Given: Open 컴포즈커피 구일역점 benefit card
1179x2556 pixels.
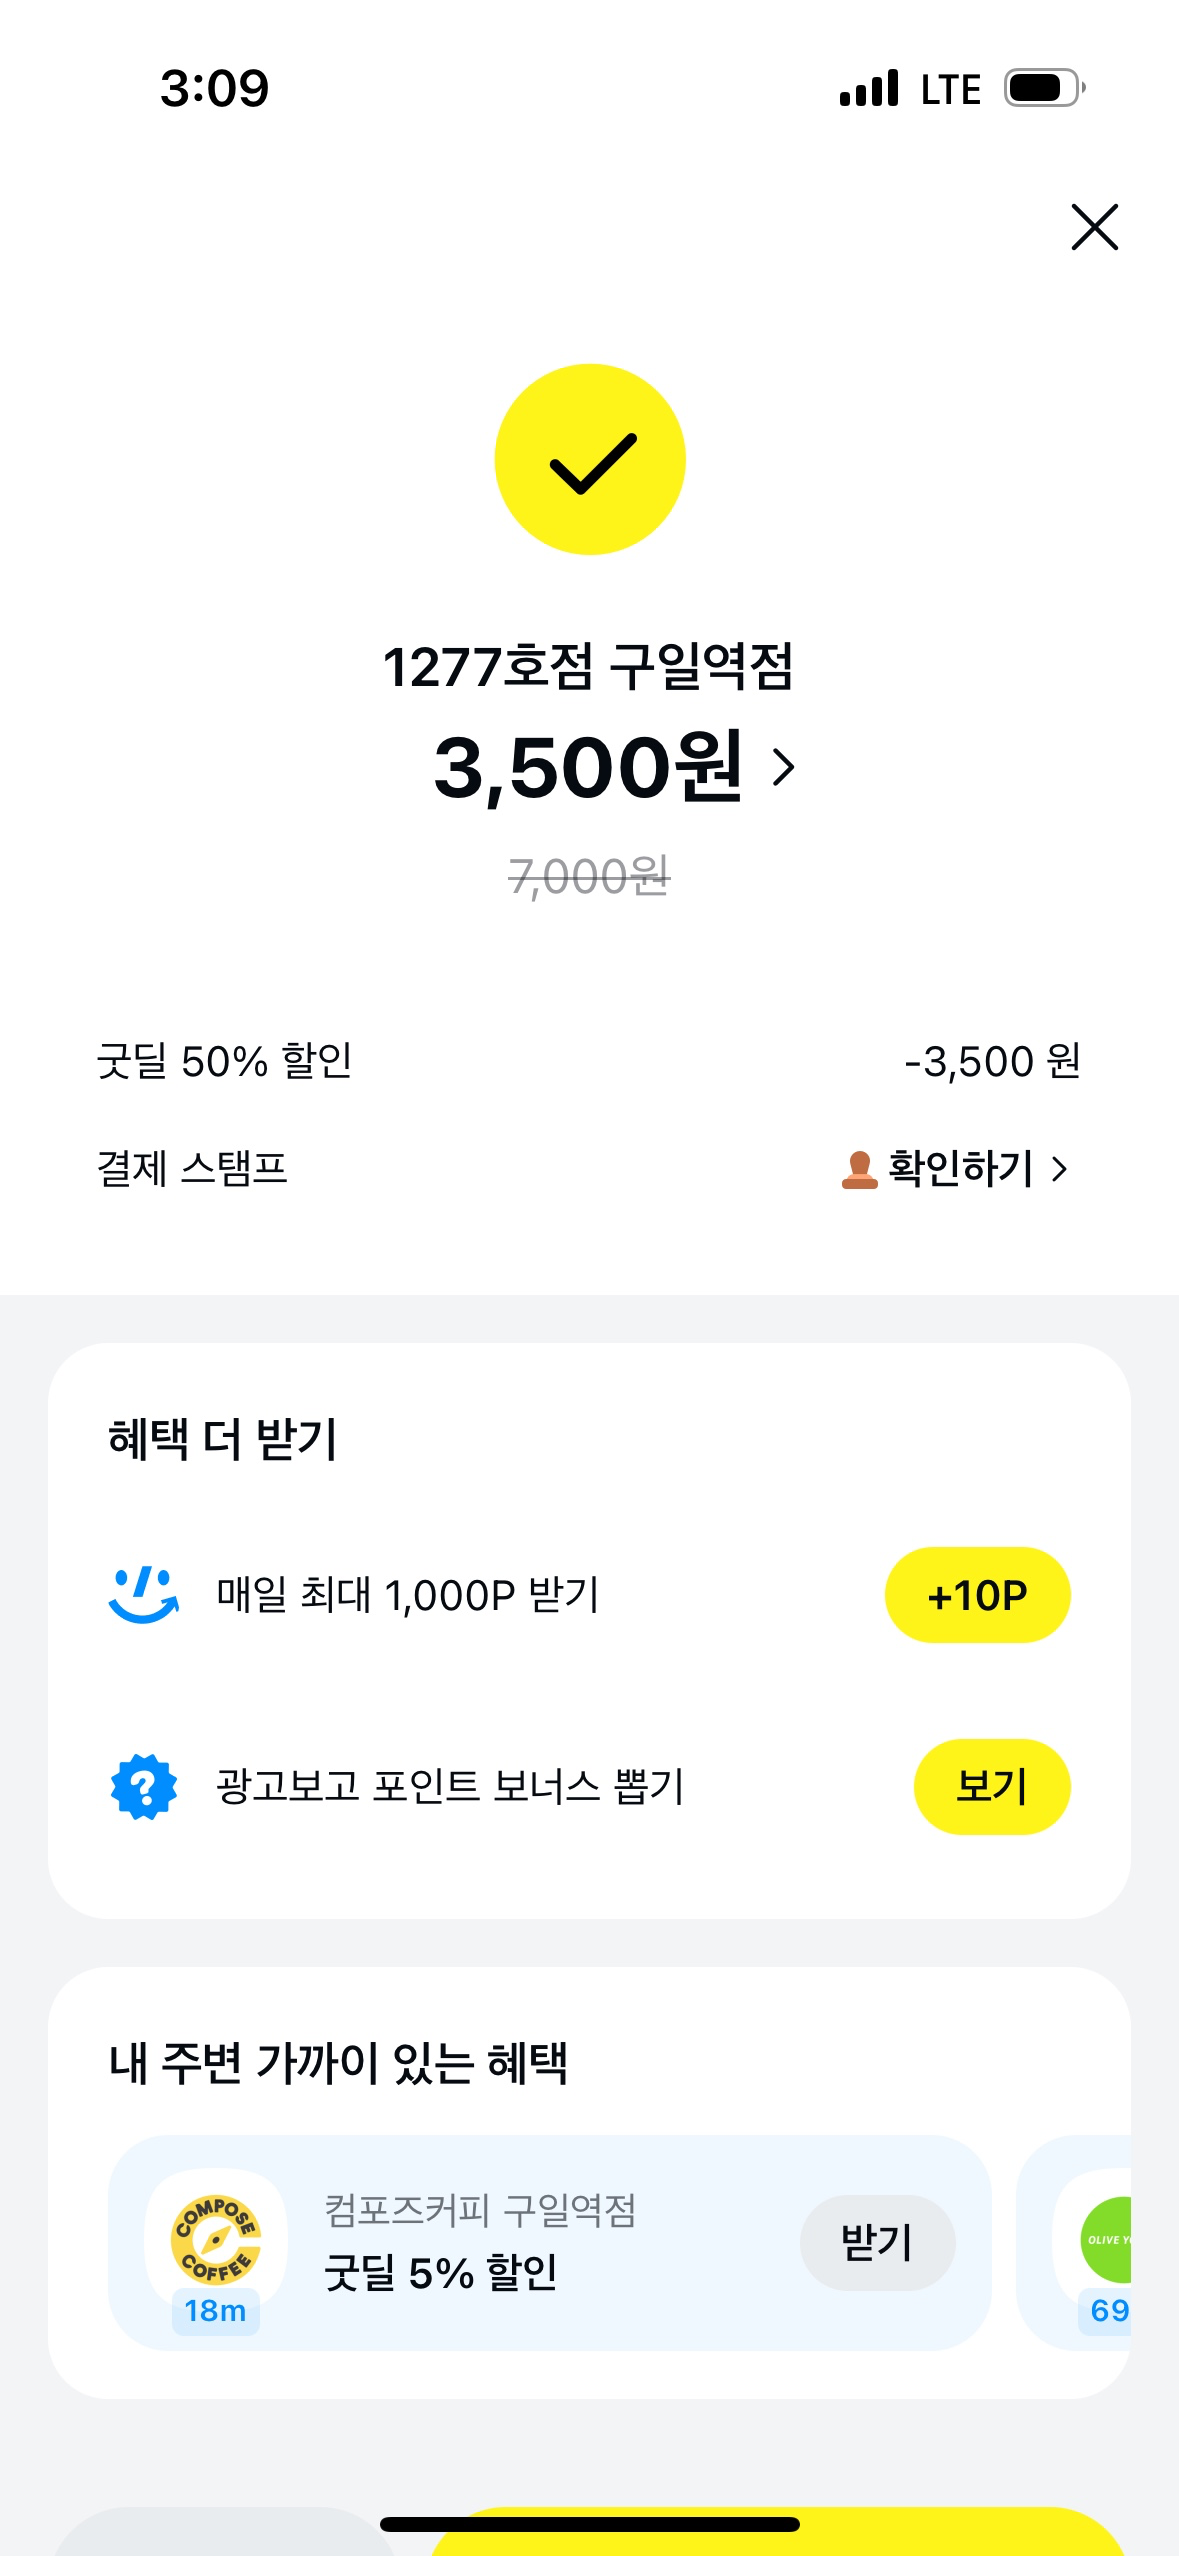Looking at the screenshot, I should click(x=480, y=2242).
